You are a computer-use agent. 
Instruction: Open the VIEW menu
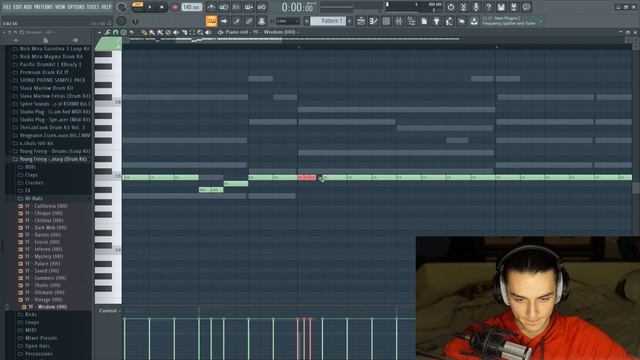coord(60,7)
